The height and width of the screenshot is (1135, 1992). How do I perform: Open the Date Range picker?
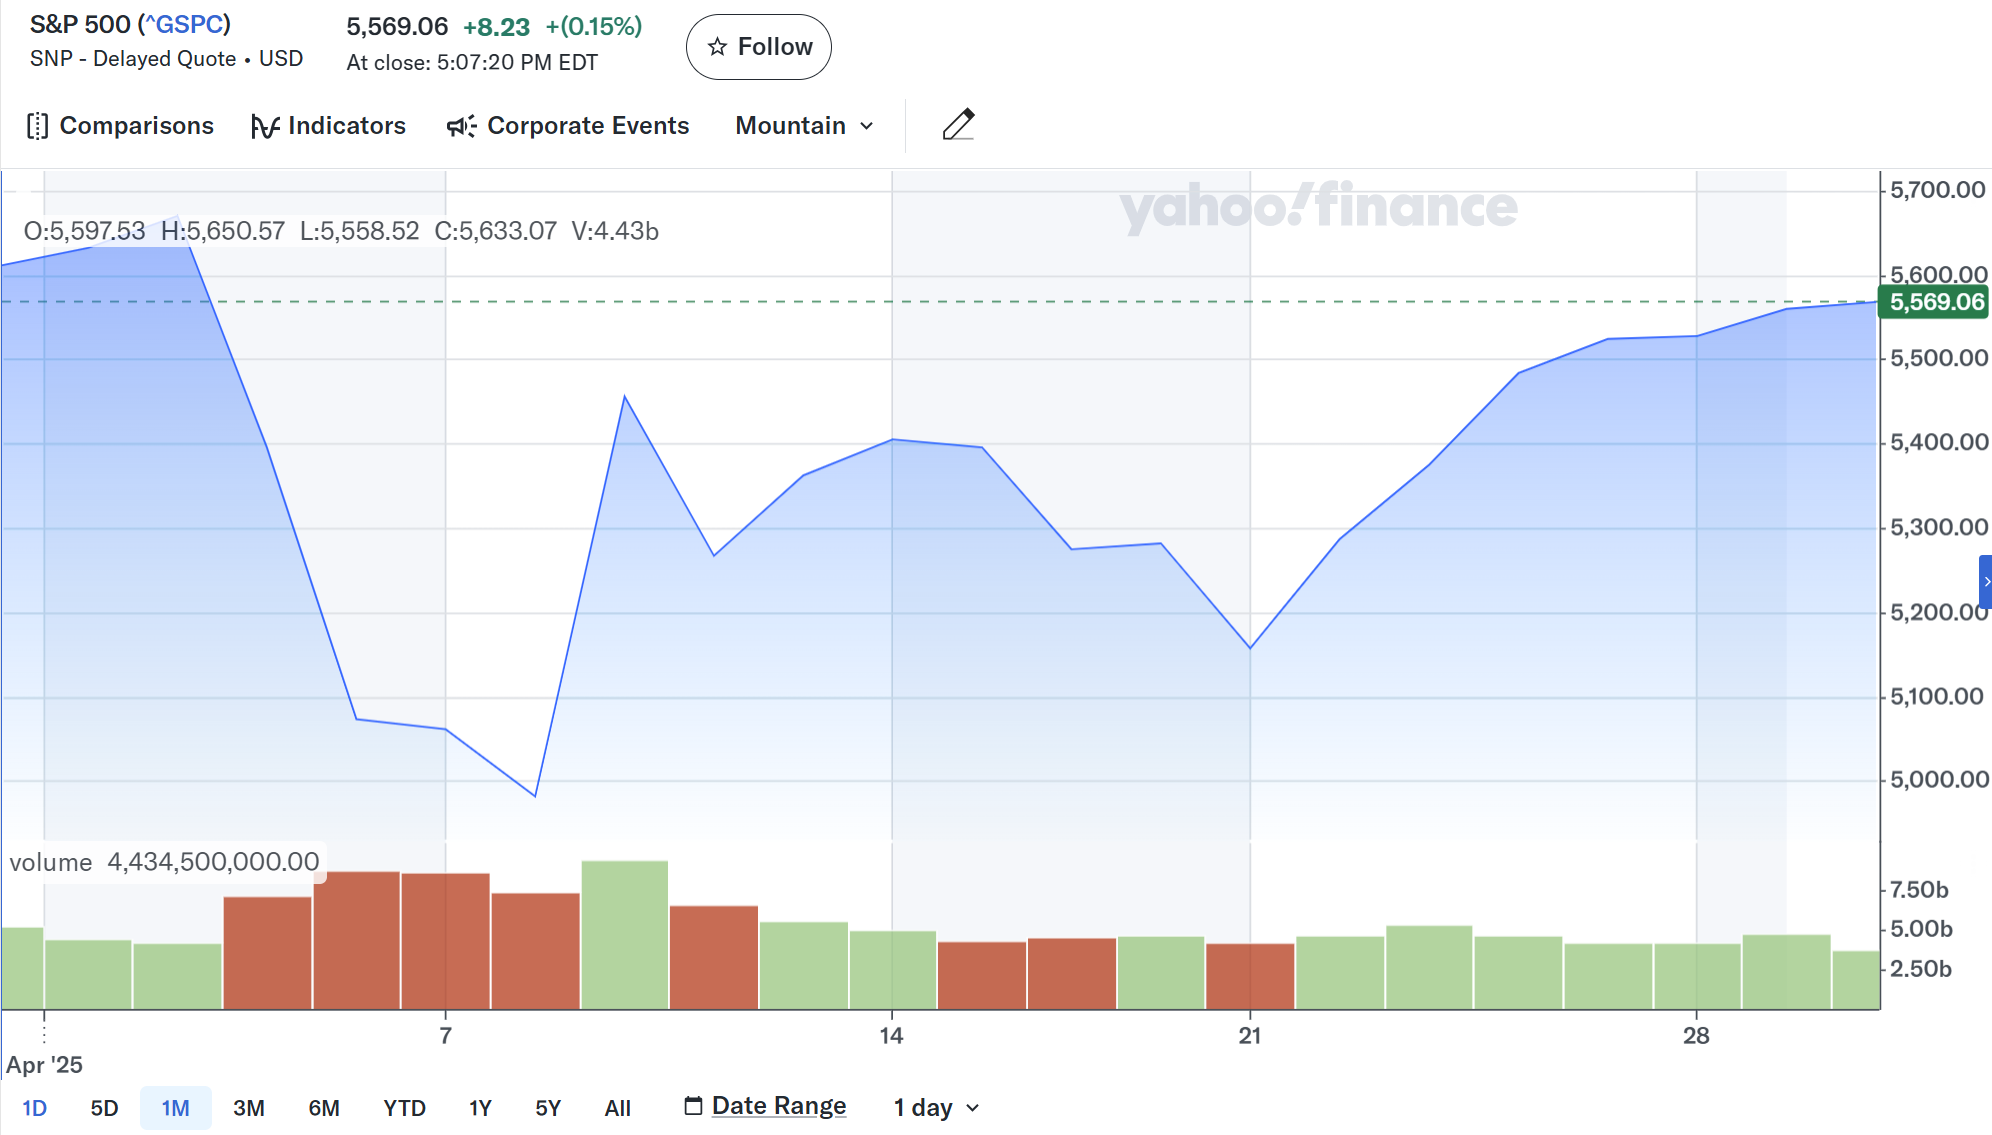(x=765, y=1106)
